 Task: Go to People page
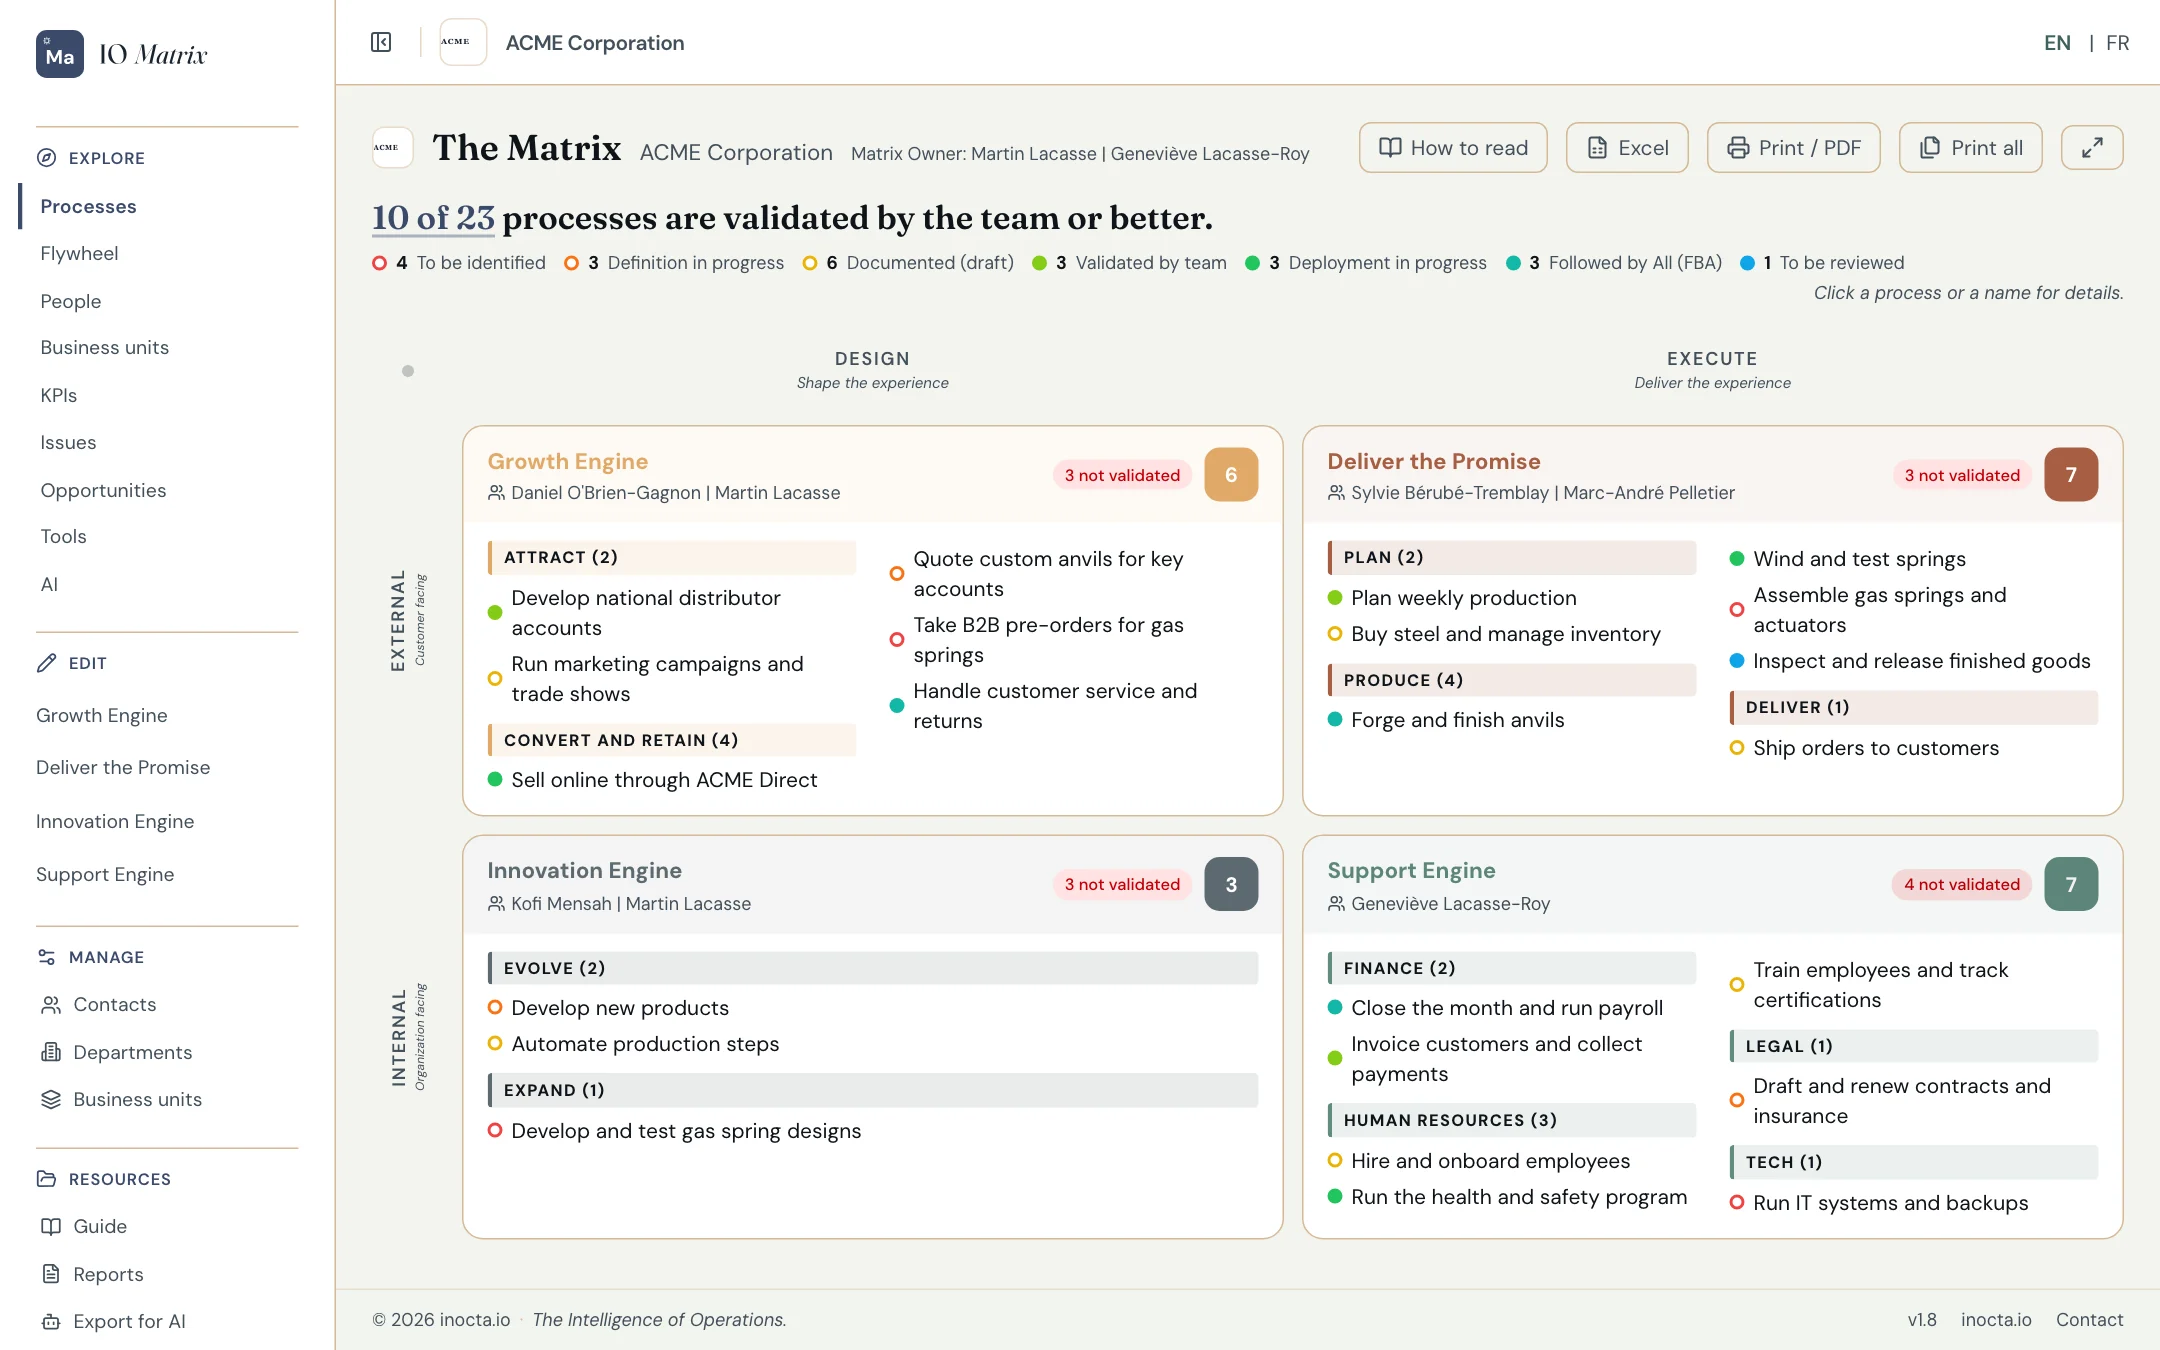coord(70,301)
